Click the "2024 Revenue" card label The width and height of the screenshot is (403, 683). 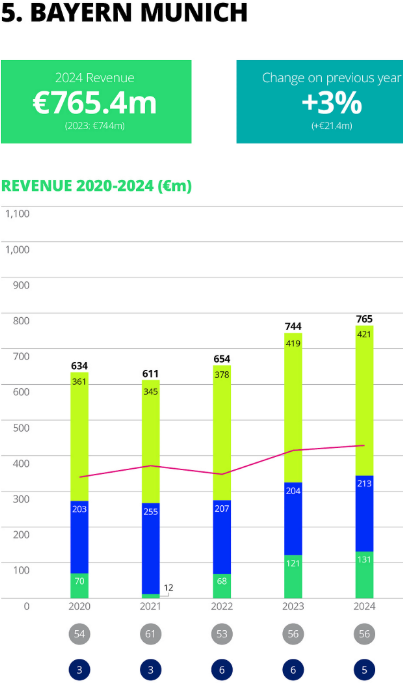95,78
